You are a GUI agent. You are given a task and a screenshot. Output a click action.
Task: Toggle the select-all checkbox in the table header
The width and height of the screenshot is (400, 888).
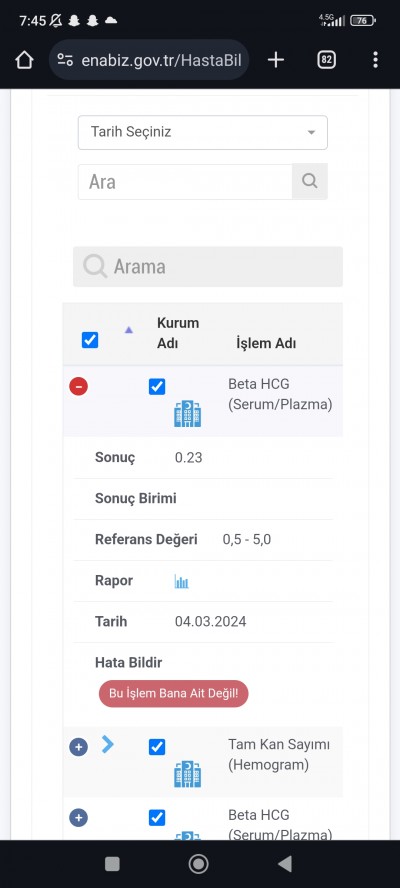90,340
